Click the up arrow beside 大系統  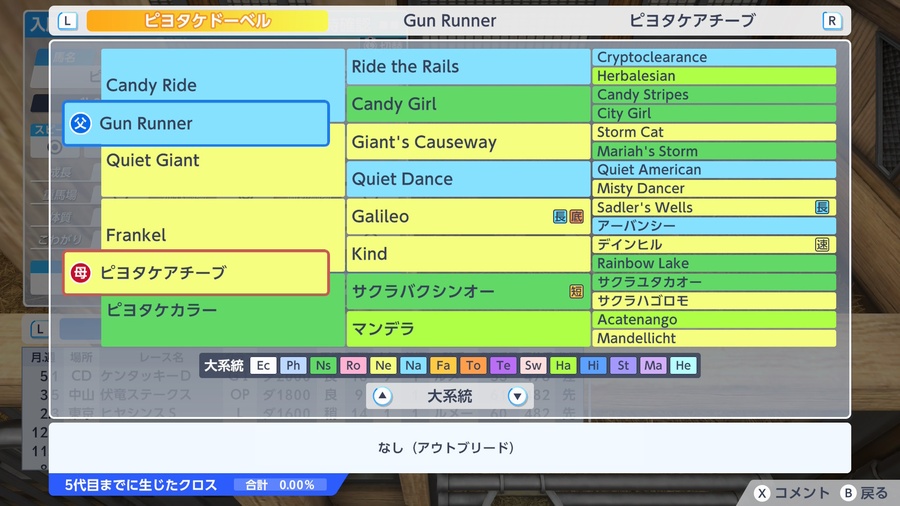[x=382, y=396]
